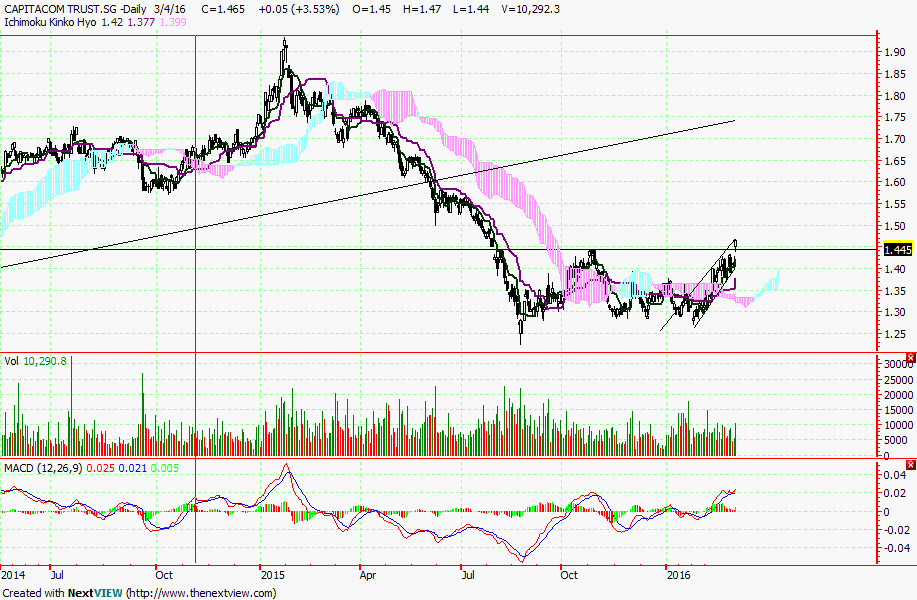This screenshot has height=600, width=917.
Task: Click the -0.04 MACD axis label
Action: [x=897, y=549]
